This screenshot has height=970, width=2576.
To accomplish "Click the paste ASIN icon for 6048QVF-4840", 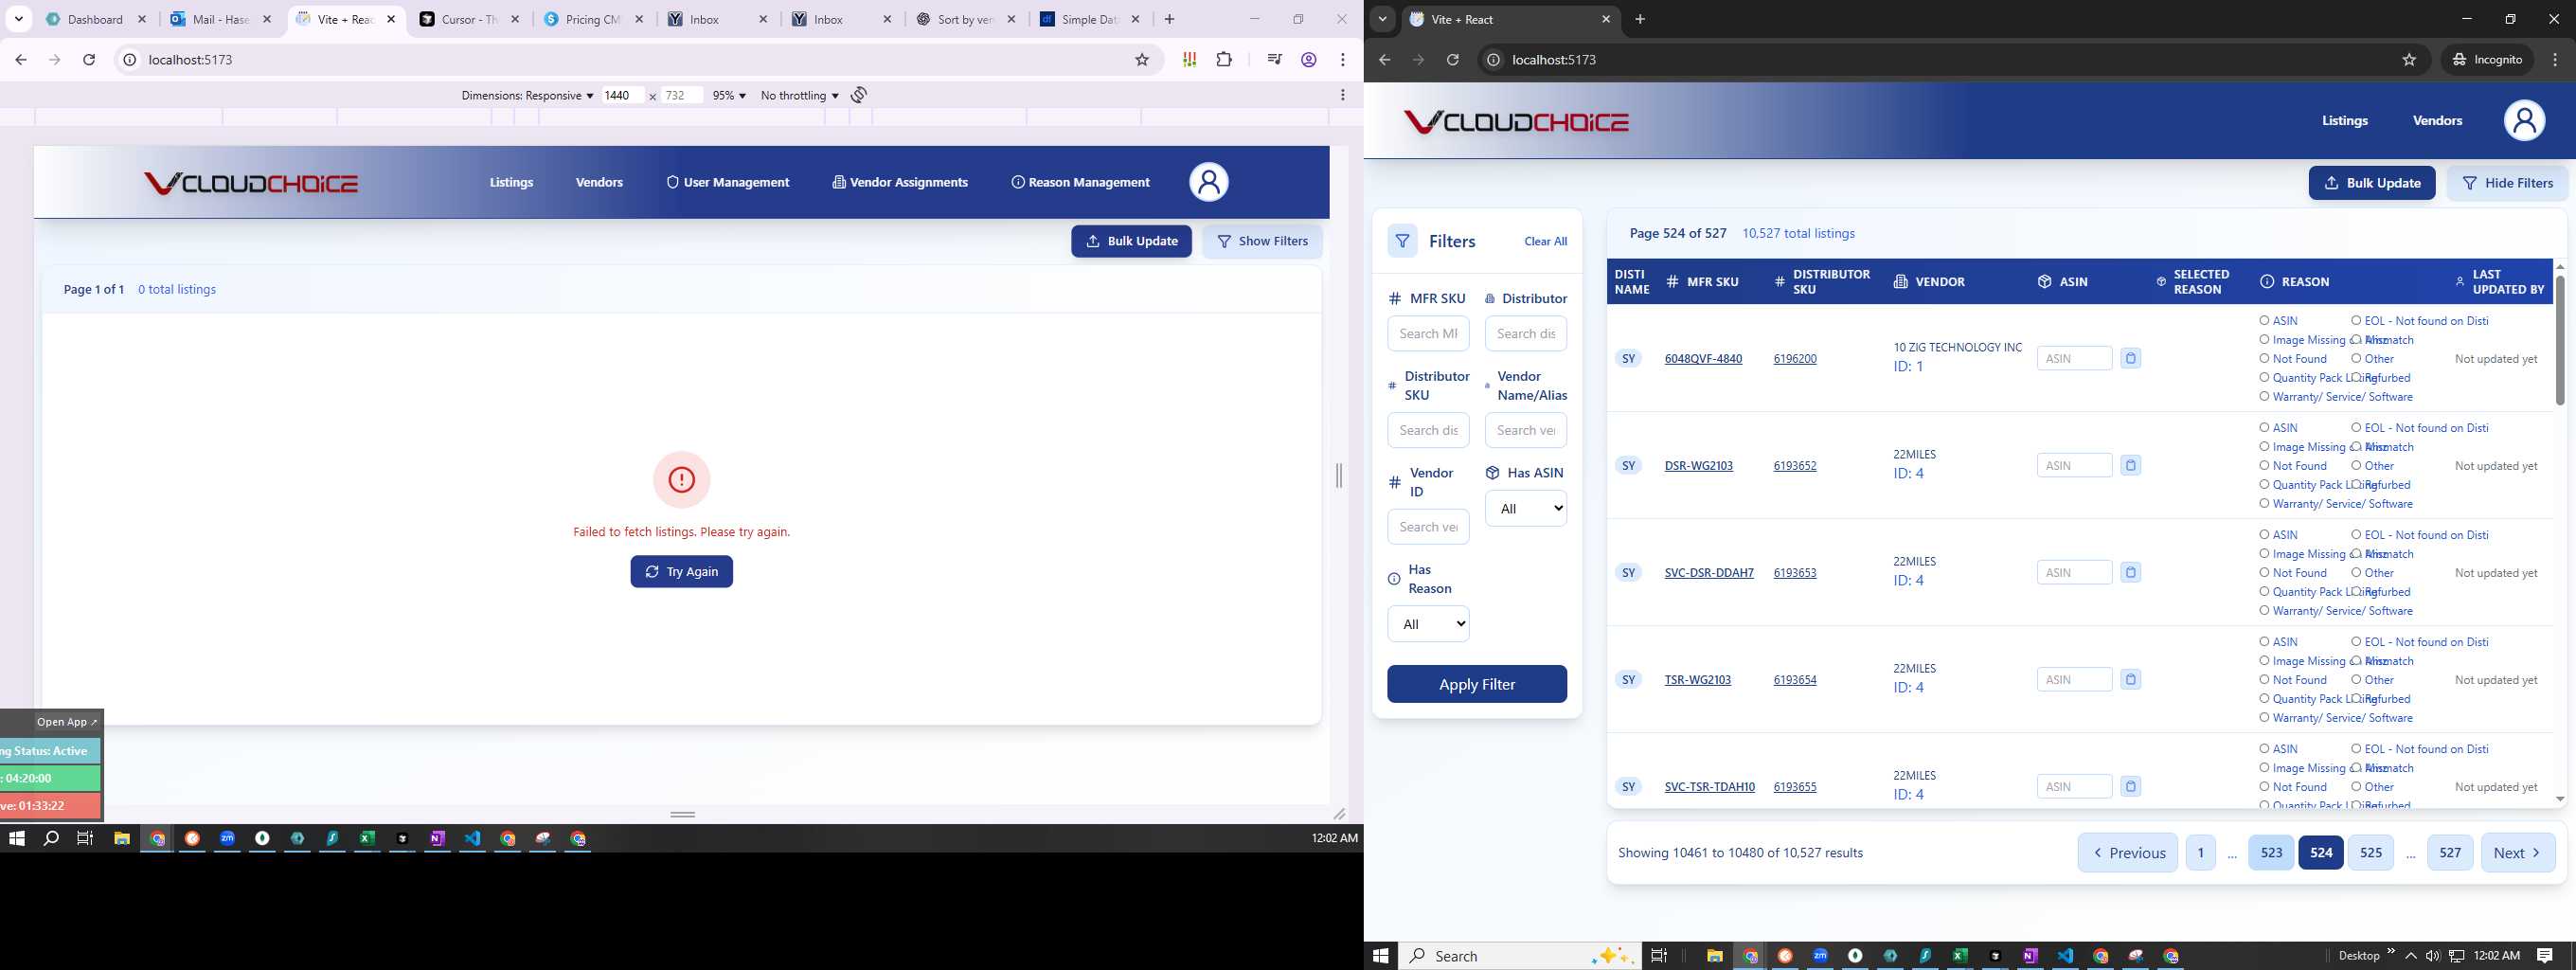I will pos(2131,358).
